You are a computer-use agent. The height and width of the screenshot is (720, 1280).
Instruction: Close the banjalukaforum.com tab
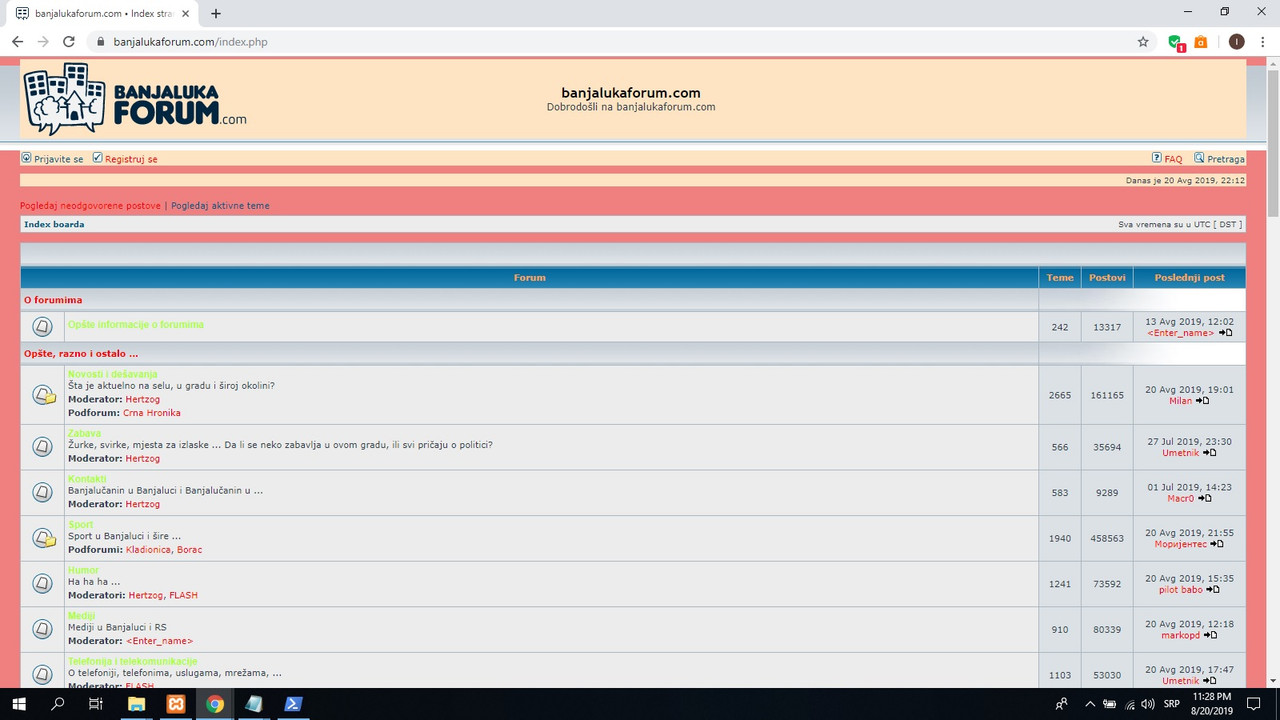[185, 13]
